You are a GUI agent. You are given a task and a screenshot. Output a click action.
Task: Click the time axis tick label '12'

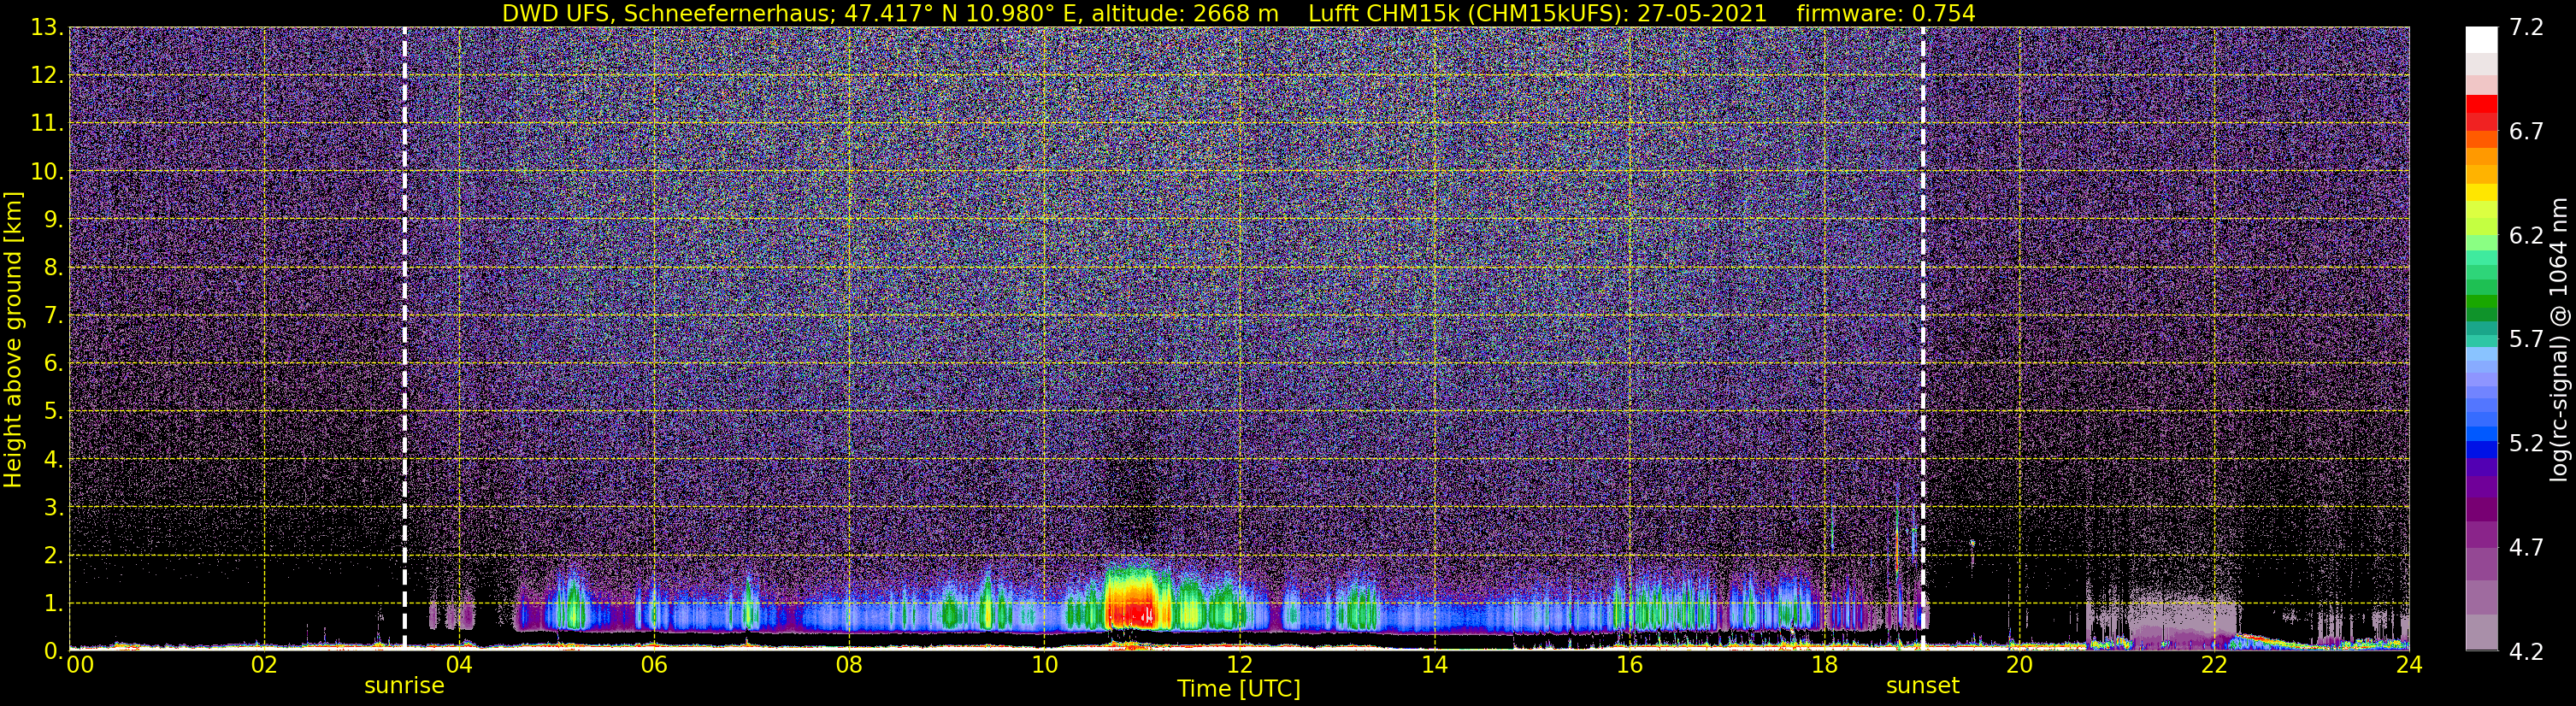coord(1239,666)
